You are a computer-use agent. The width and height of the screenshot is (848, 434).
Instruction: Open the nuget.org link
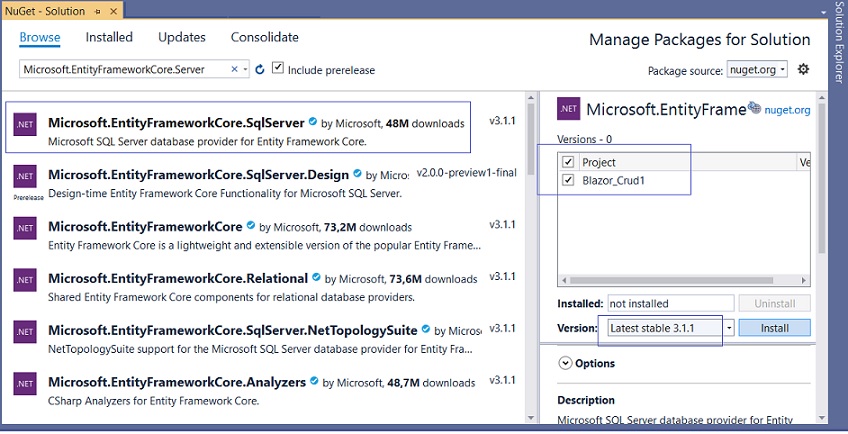(x=787, y=110)
